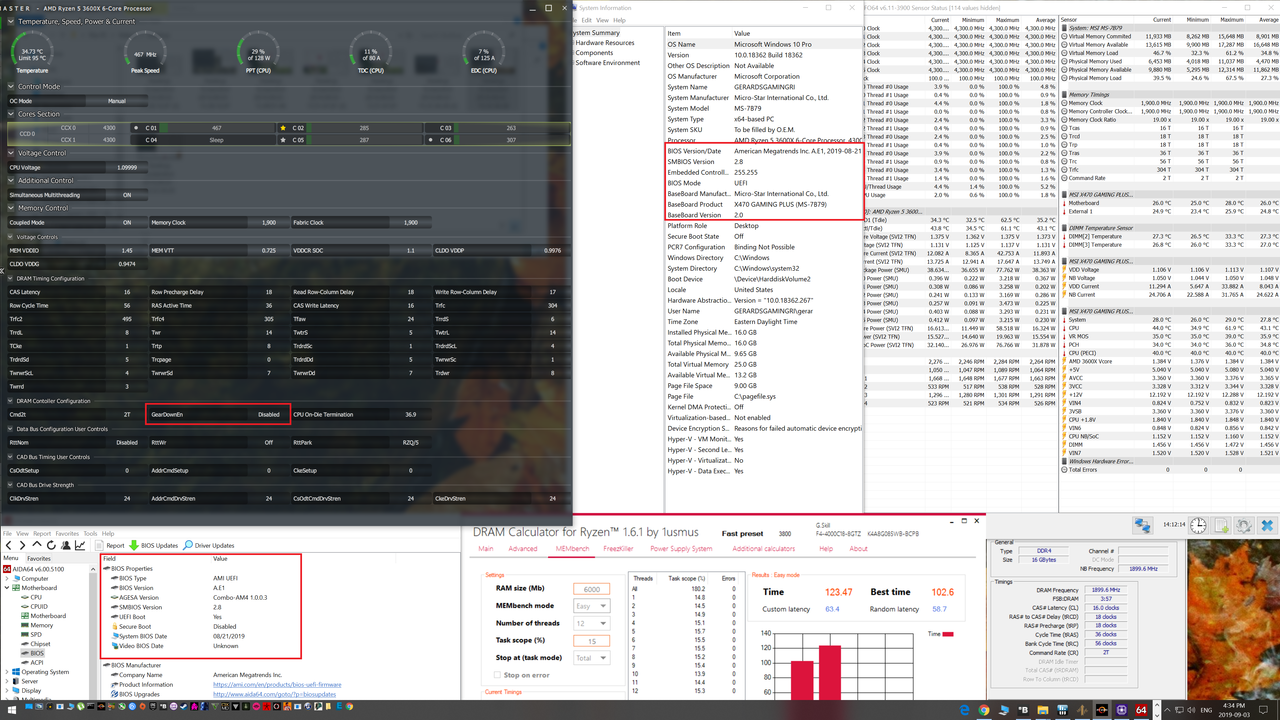Collapse Memory Control section in Ryzen Master
Viewport: 1280px width, 720px height.
pos(13,208)
